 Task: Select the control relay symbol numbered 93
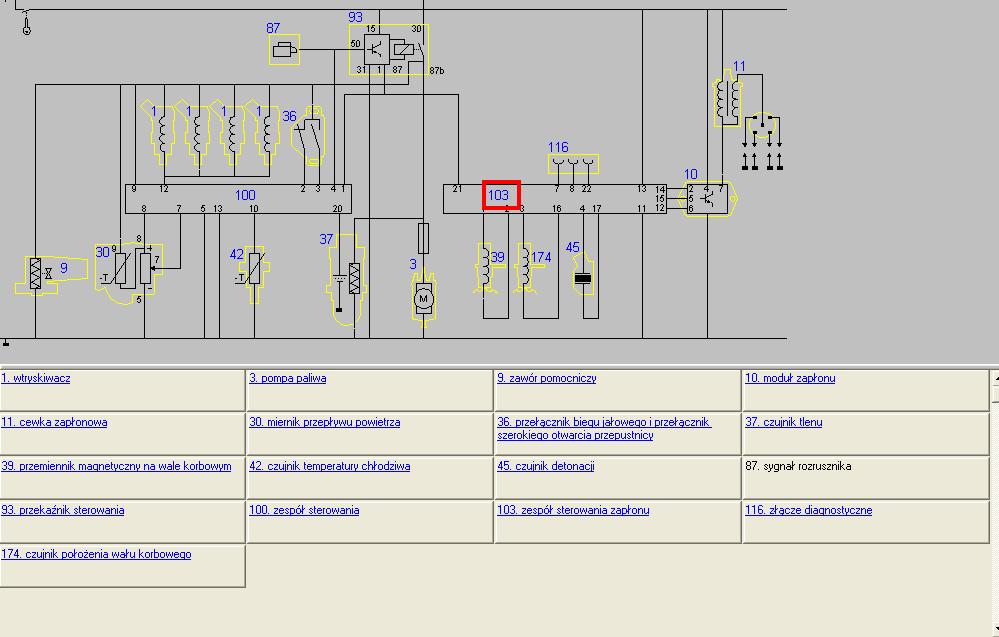point(388,49)
